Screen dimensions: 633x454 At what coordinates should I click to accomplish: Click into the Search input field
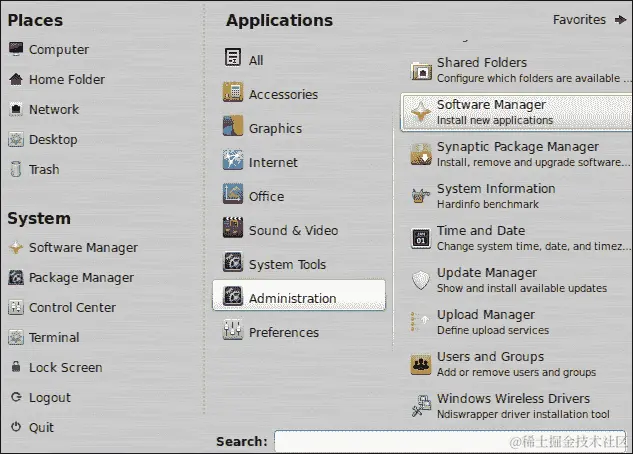451,441
